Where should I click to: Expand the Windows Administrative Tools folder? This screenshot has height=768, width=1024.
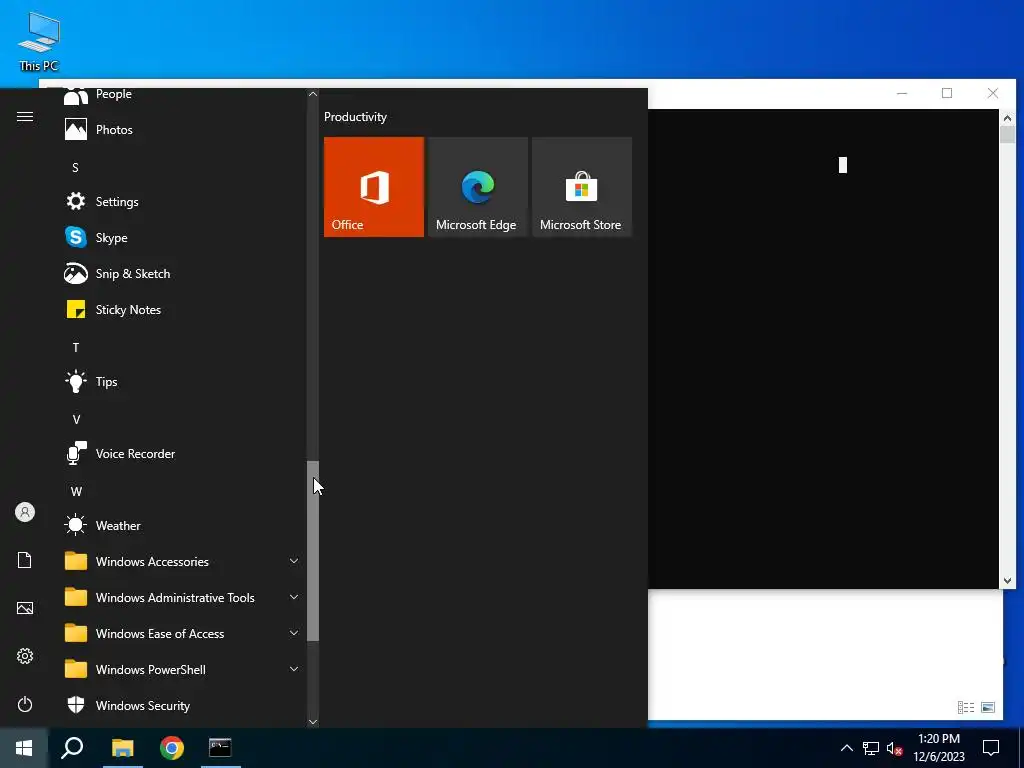click(180, 597)
